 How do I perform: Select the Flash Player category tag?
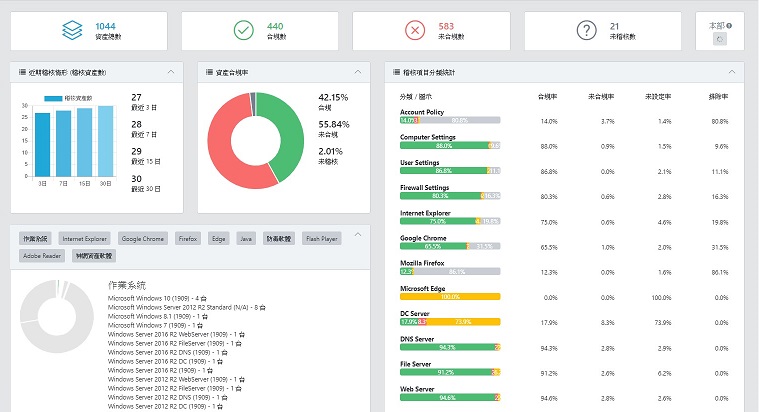[x=322, y=239]
